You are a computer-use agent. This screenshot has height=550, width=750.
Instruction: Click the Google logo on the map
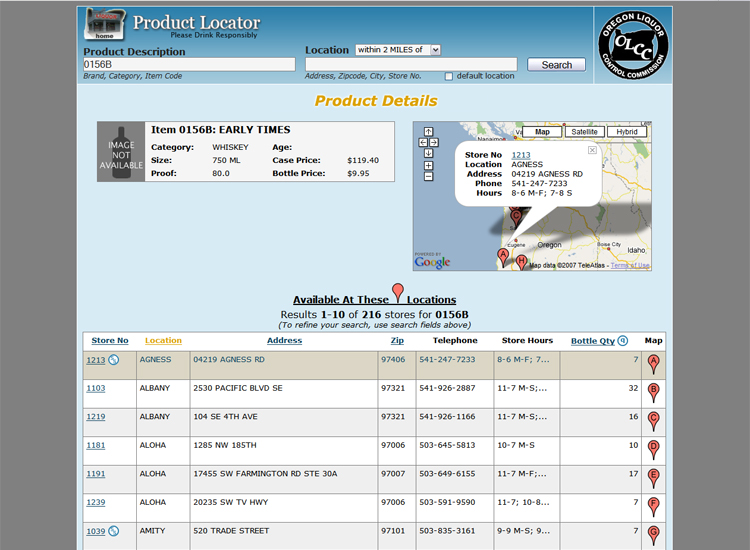[432, 262]
